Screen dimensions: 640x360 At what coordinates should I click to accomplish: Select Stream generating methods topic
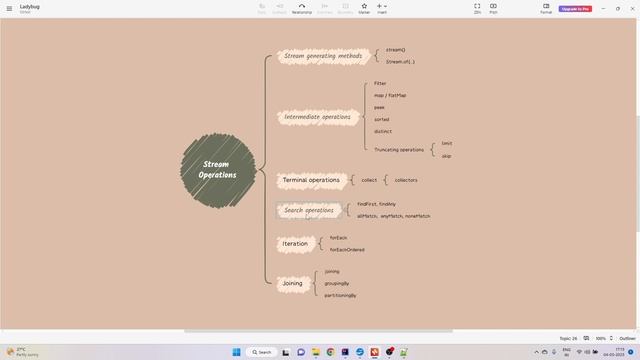tap(323, 56)
